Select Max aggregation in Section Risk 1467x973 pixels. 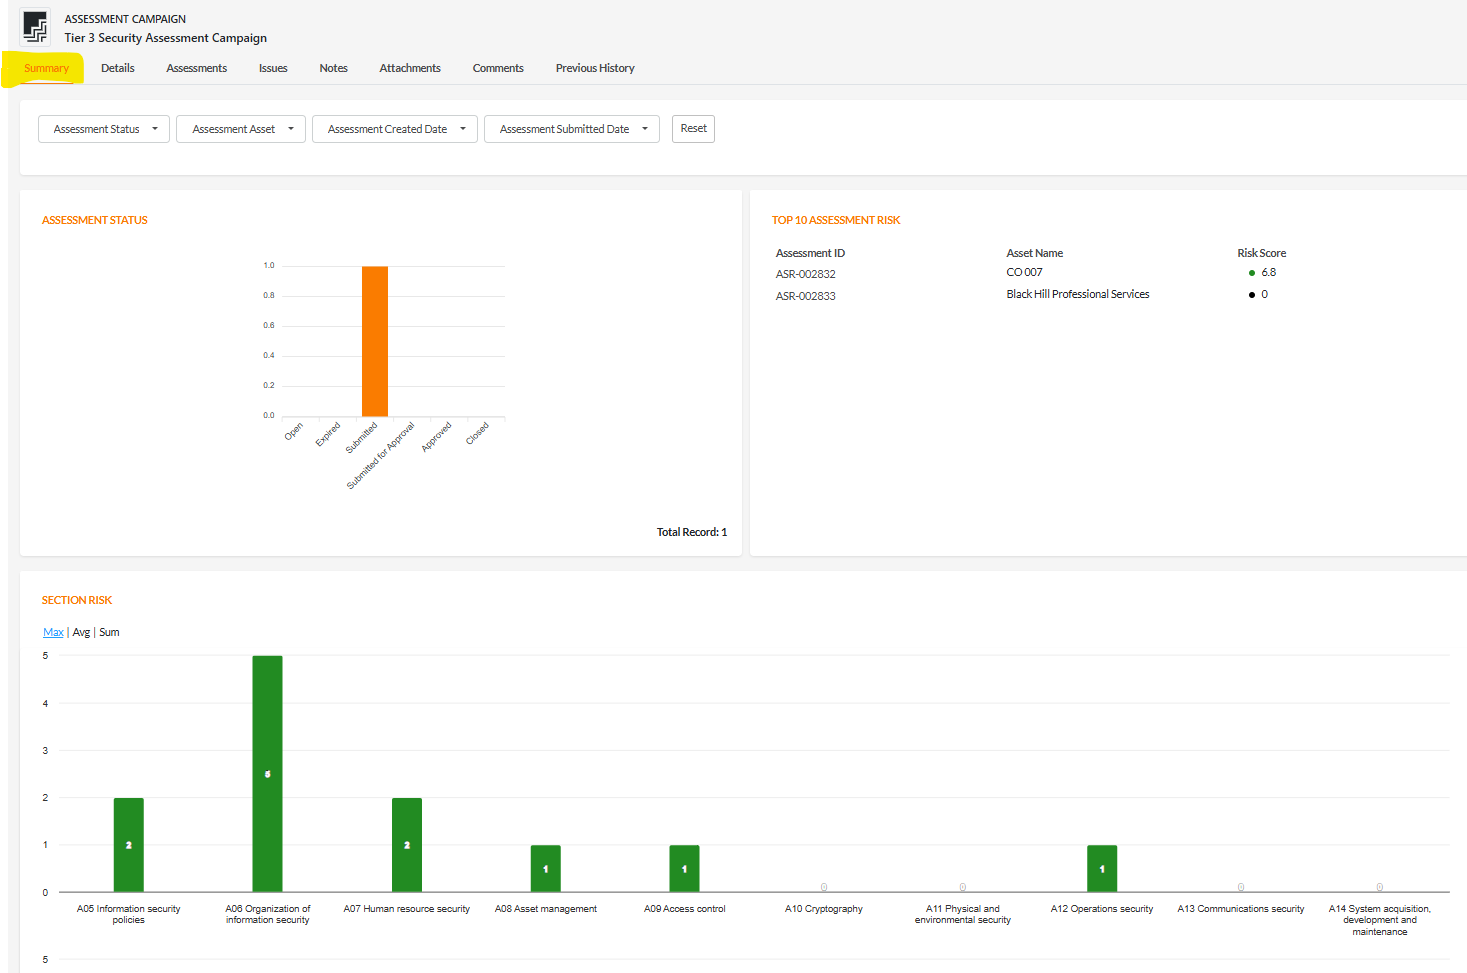pyautogui.click(x=53, y=632)
